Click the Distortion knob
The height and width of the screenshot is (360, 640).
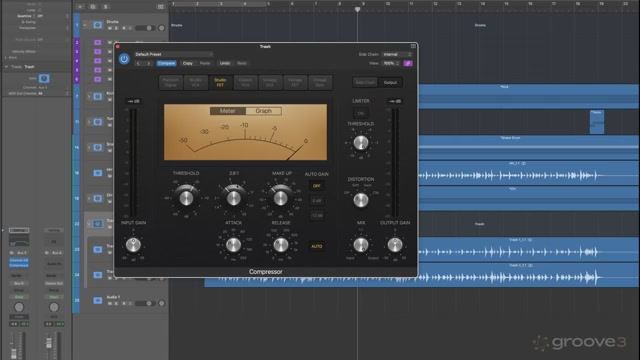(x=361, y=200)
